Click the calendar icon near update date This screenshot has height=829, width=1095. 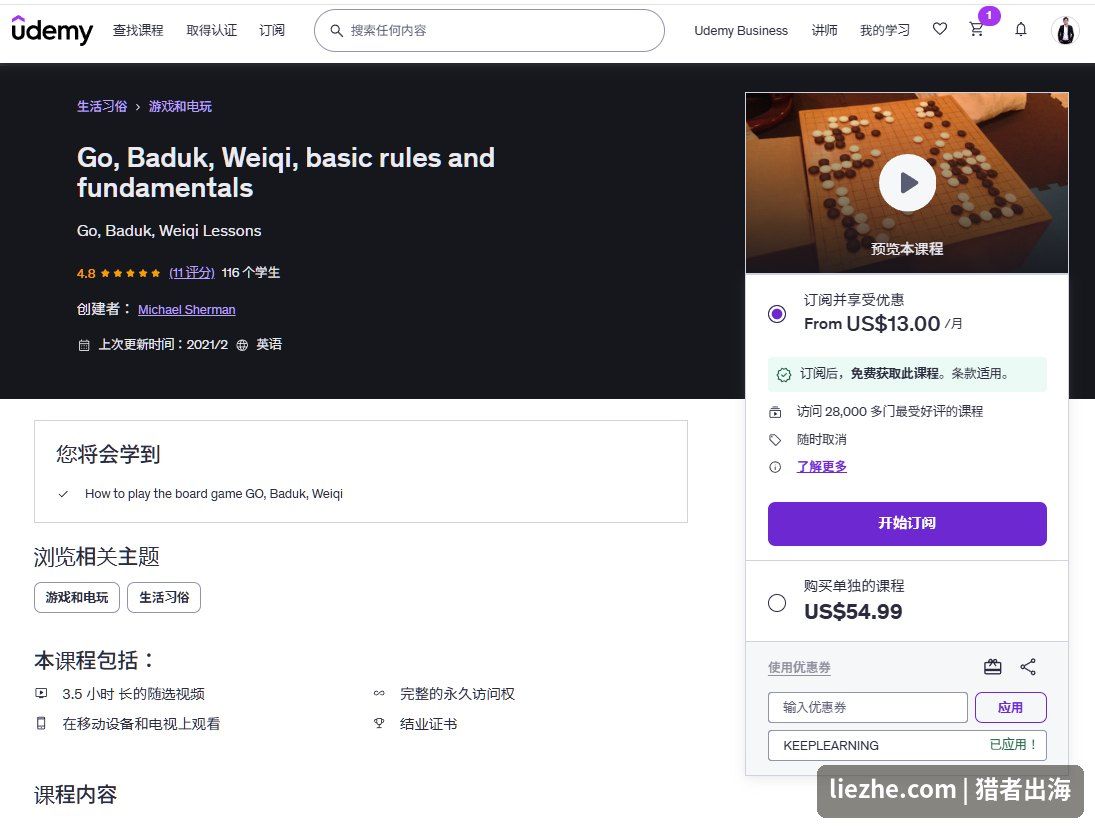[x=84, y=345]
